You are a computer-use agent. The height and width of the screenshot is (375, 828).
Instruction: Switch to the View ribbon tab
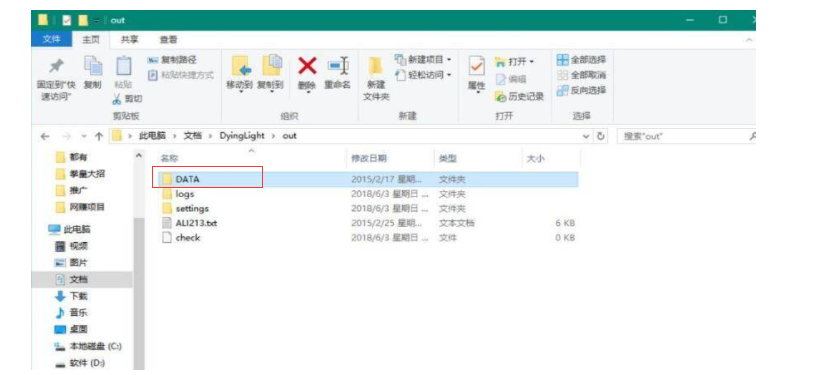pyautogui.click(x=168, y=40)
